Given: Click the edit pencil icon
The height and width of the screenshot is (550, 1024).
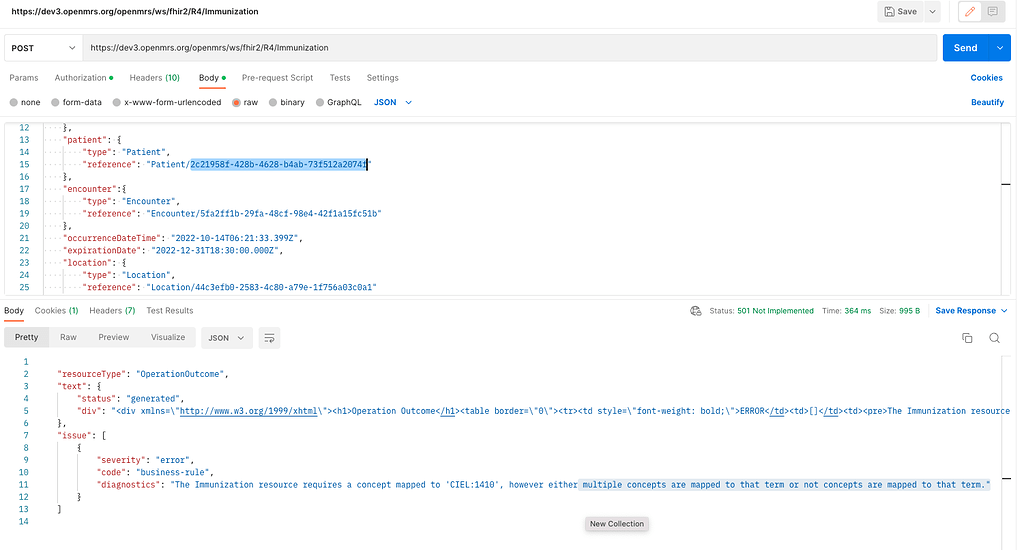Looking at the screenshot, I should (x=968, y=12).
